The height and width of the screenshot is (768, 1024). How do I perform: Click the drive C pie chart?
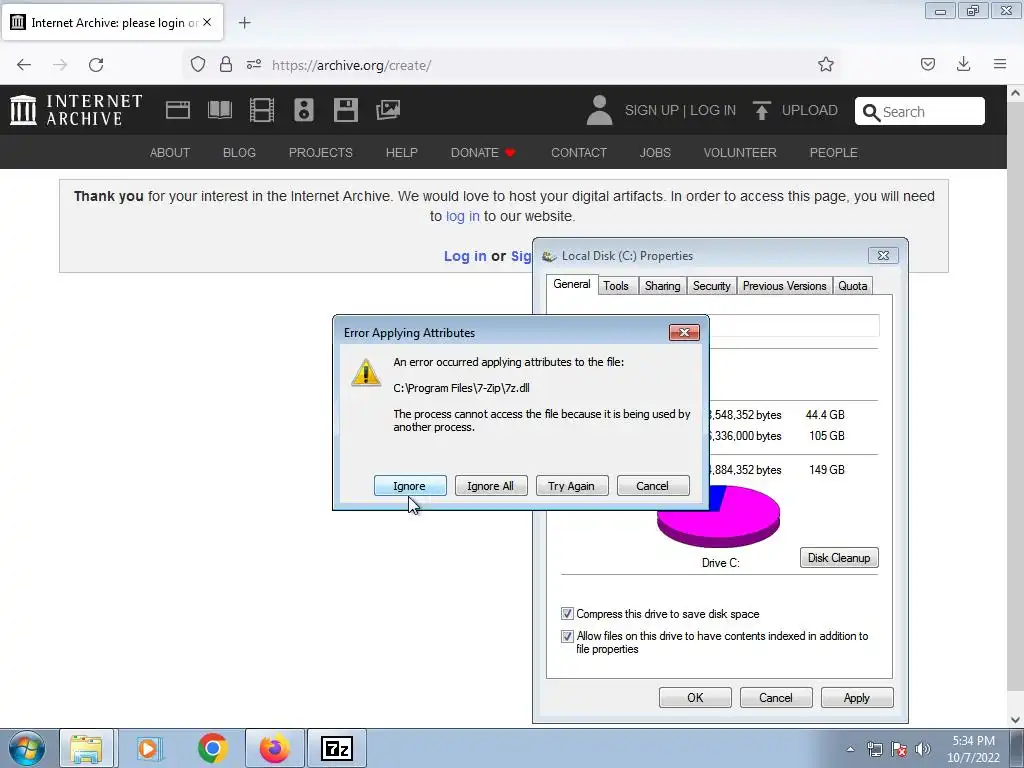pyautogui.click(x=718, y=516)
